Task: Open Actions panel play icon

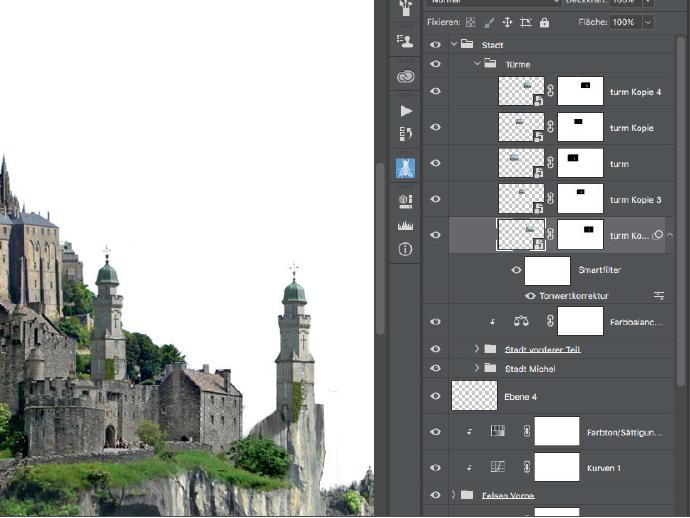Action: click(406, 111)
